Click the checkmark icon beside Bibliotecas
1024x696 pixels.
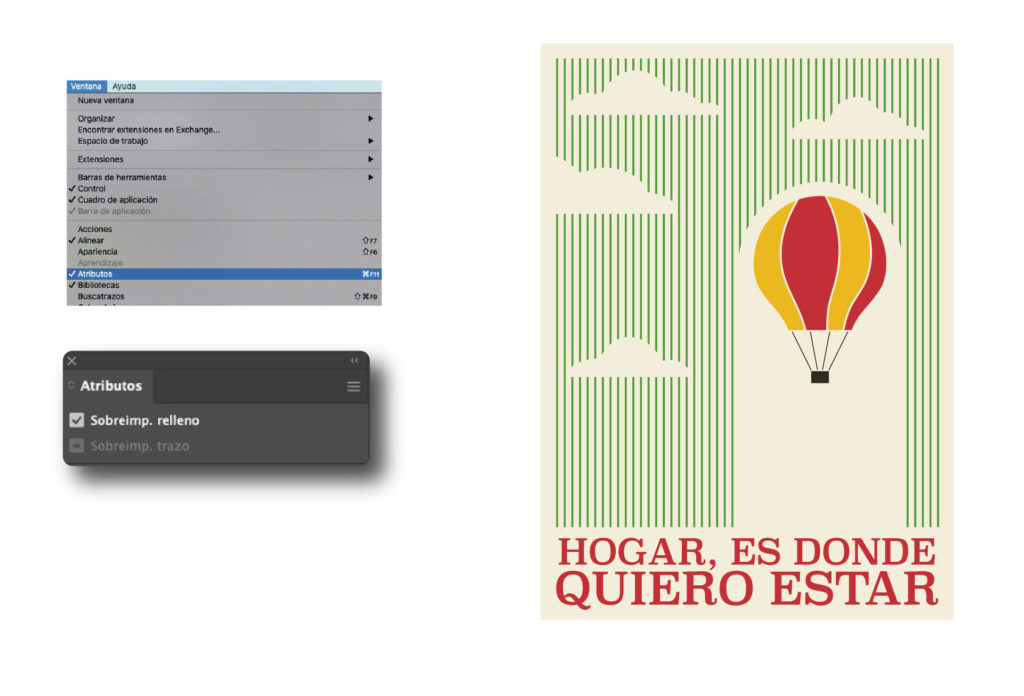(x=71, y=286)
